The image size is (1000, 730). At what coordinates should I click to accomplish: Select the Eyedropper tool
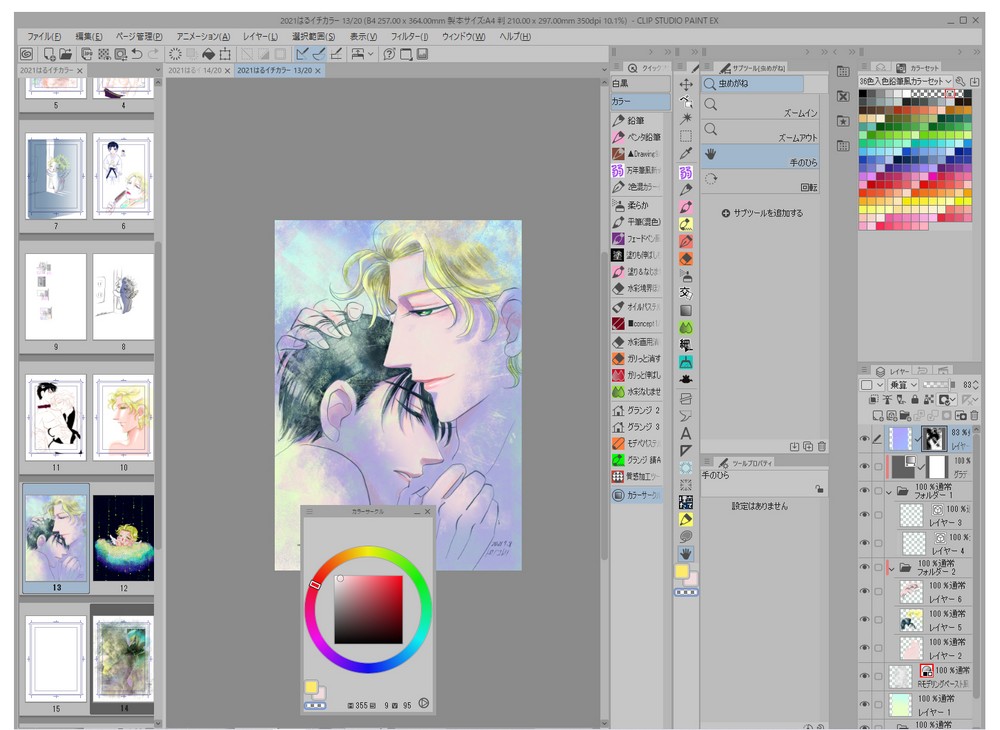tap(686, 153)
